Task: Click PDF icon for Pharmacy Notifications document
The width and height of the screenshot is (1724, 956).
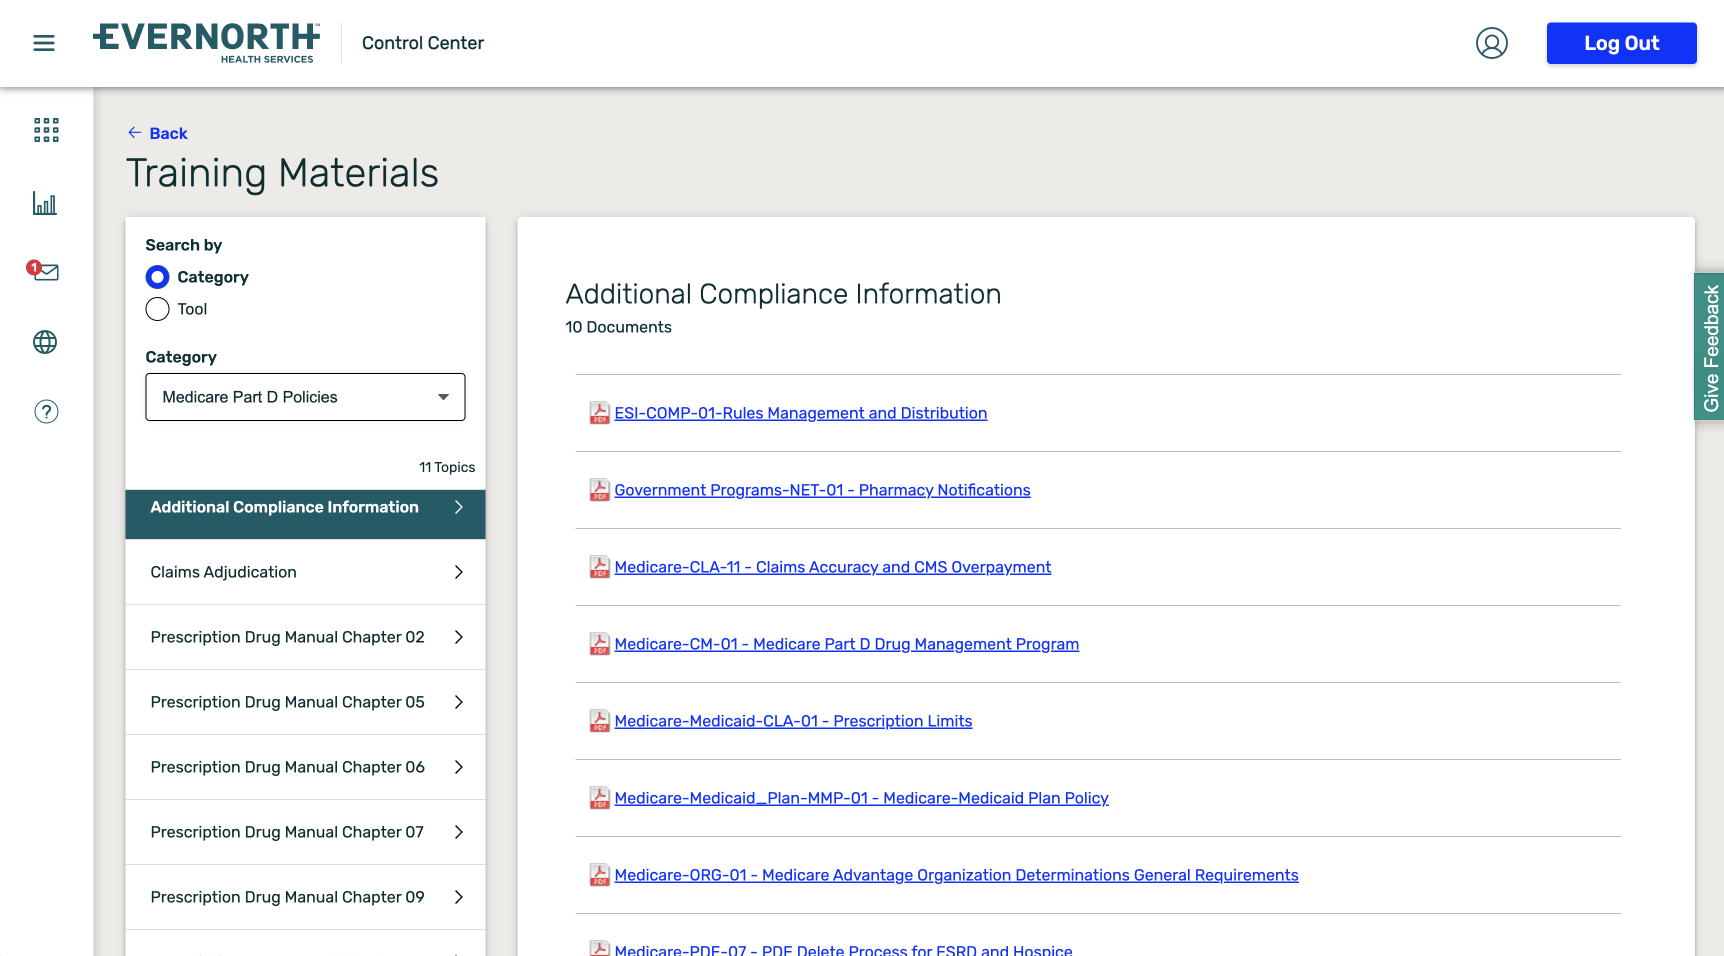Action: 599,490
